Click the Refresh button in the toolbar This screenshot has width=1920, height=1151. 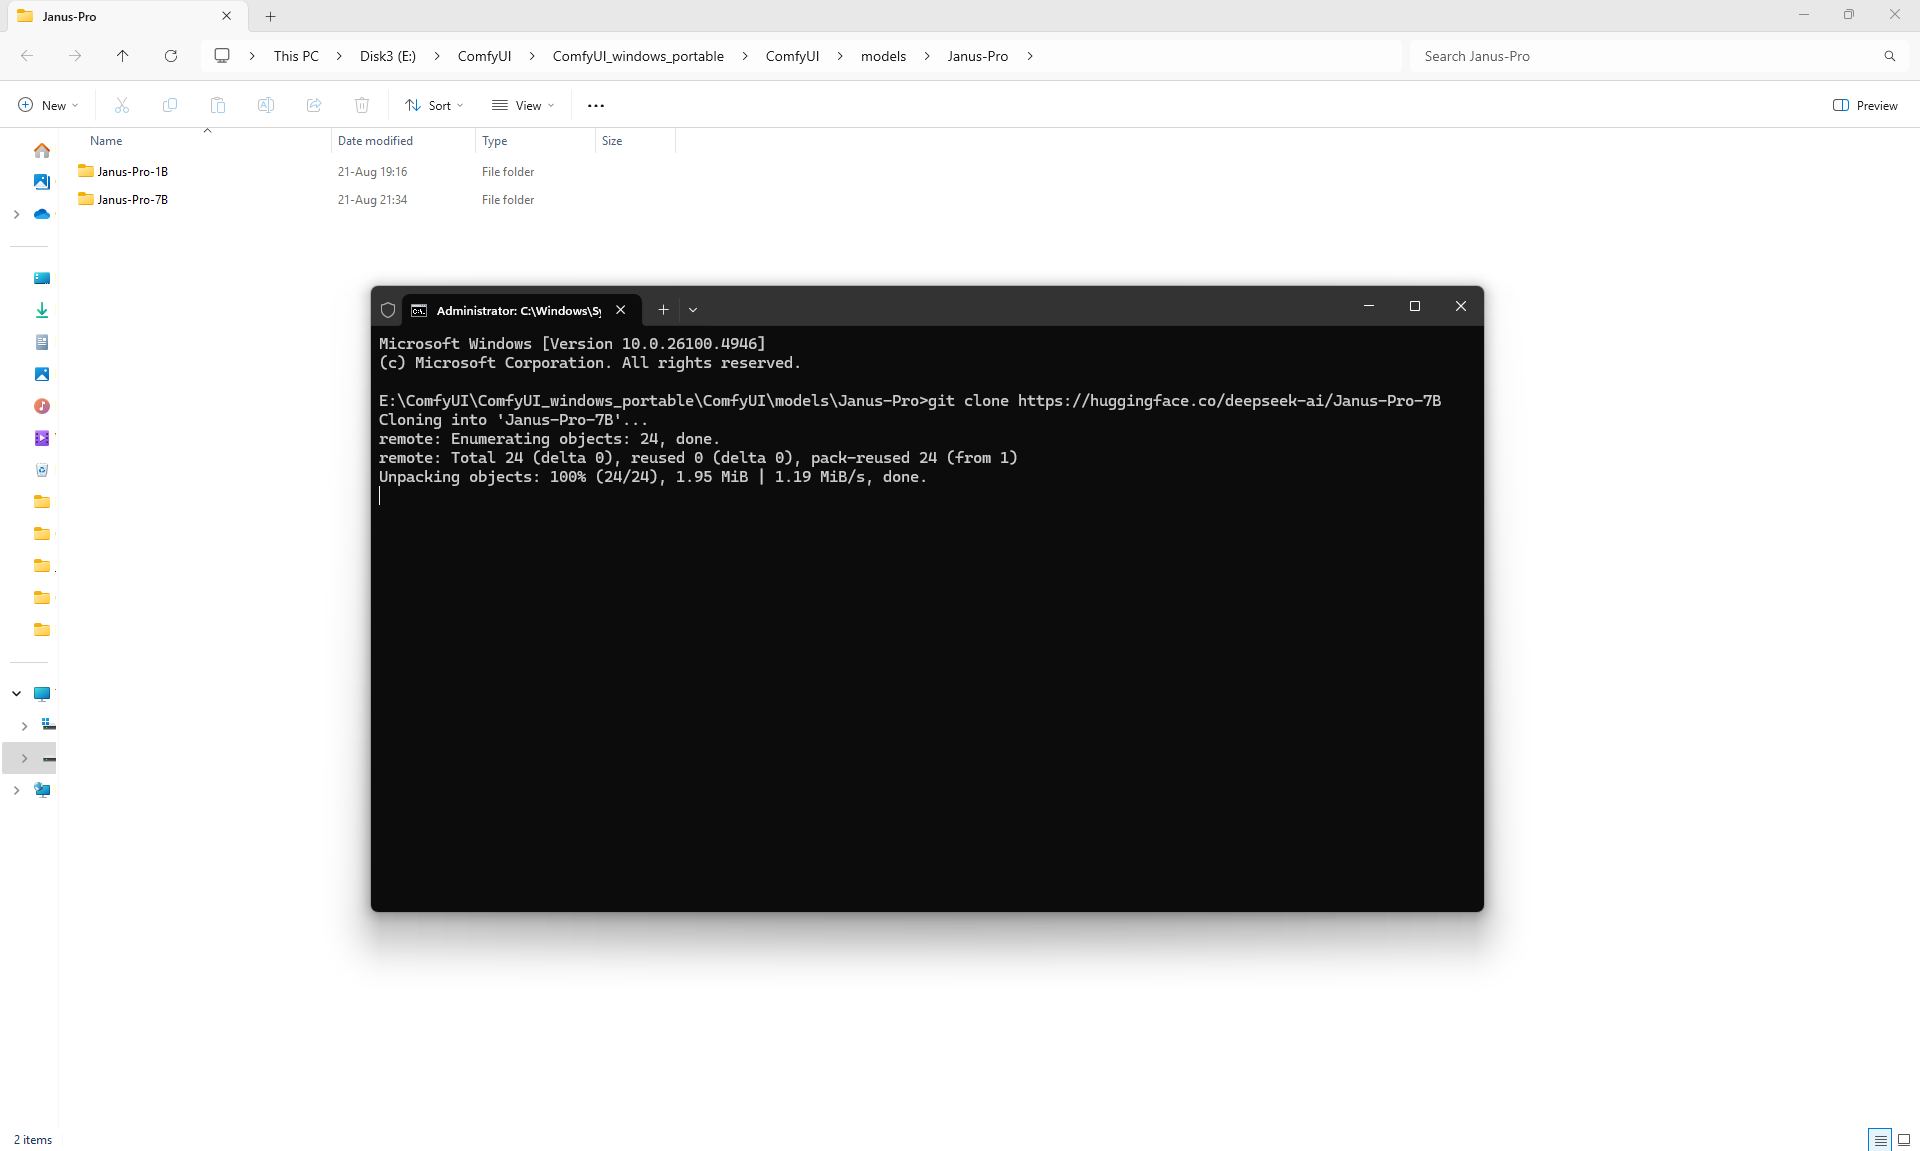(x=171, y=56)
